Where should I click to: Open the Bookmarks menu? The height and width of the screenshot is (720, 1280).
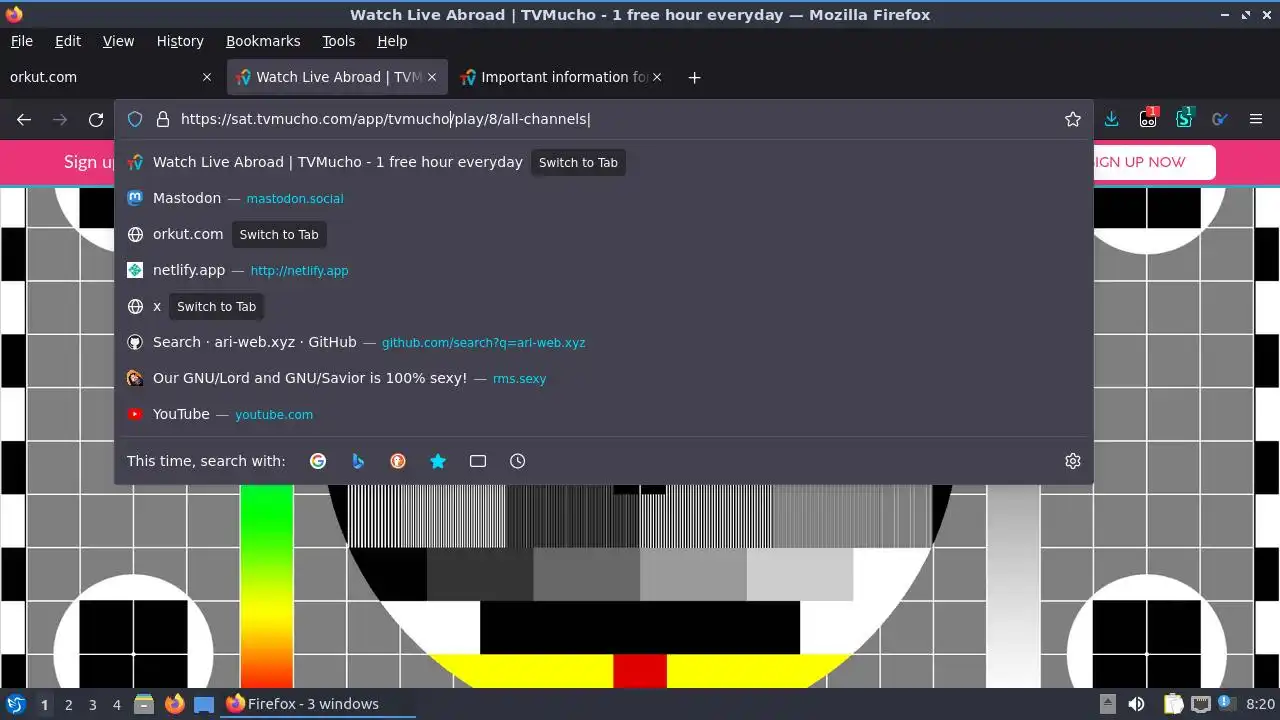[263, 41]
